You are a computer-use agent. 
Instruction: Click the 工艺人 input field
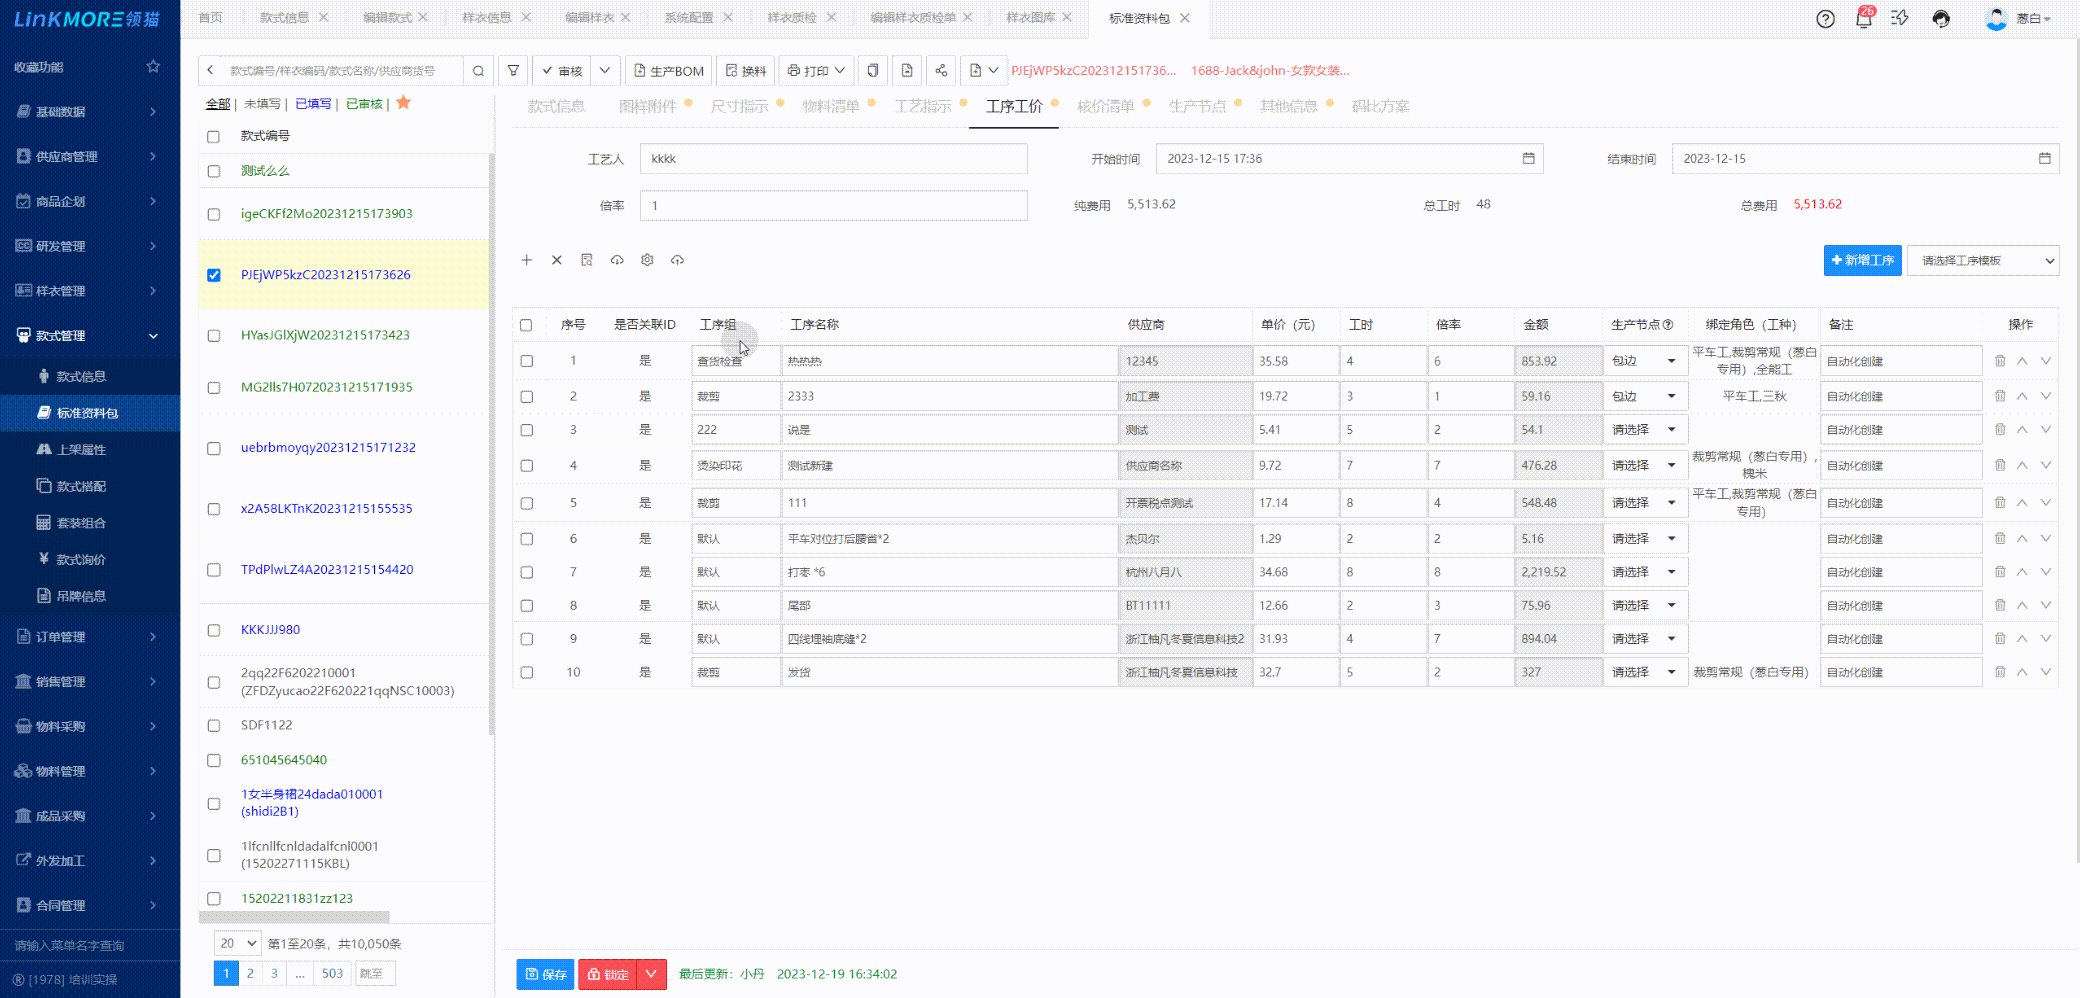[833, 159]
